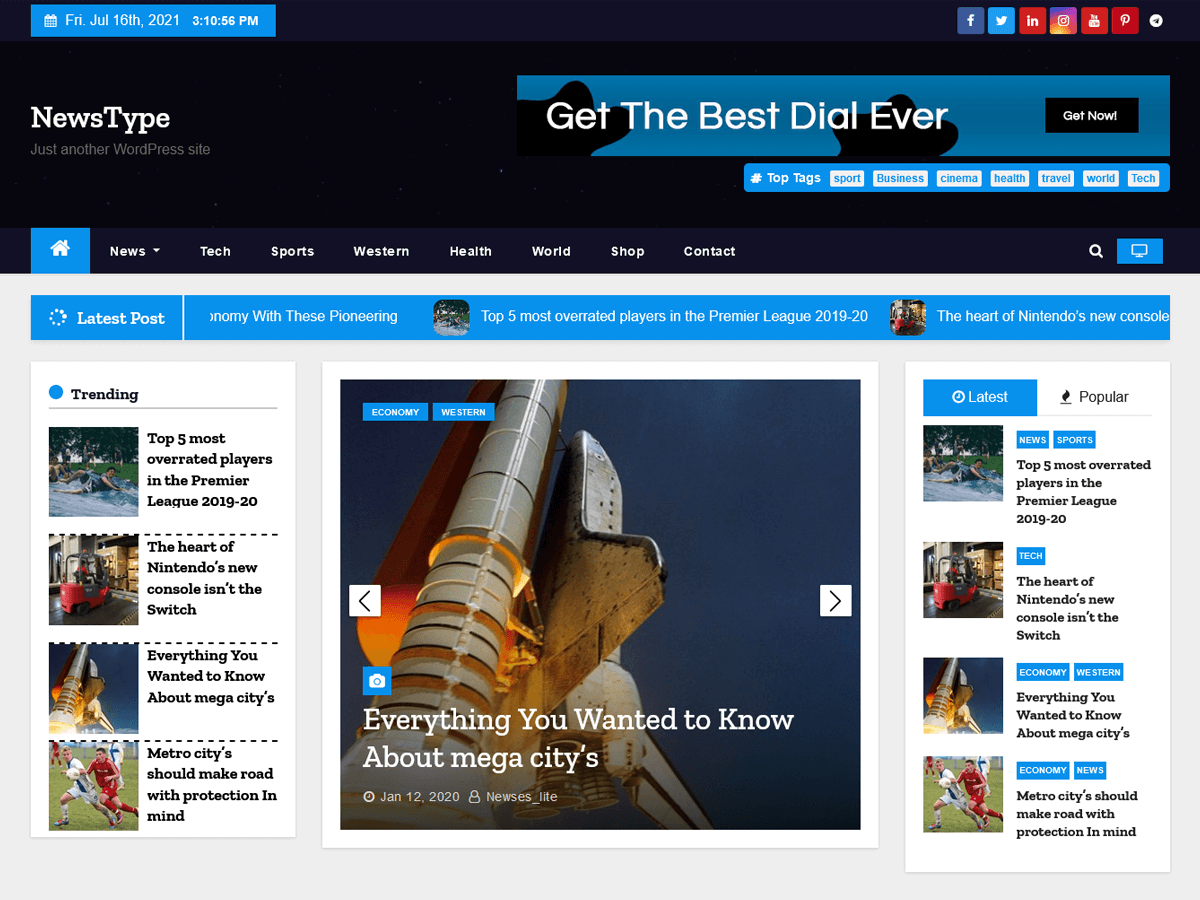The height and width of the screenshot is (900, 1200).
Task: Click the blue monitor icon beside search
Action: (1139, 251)
